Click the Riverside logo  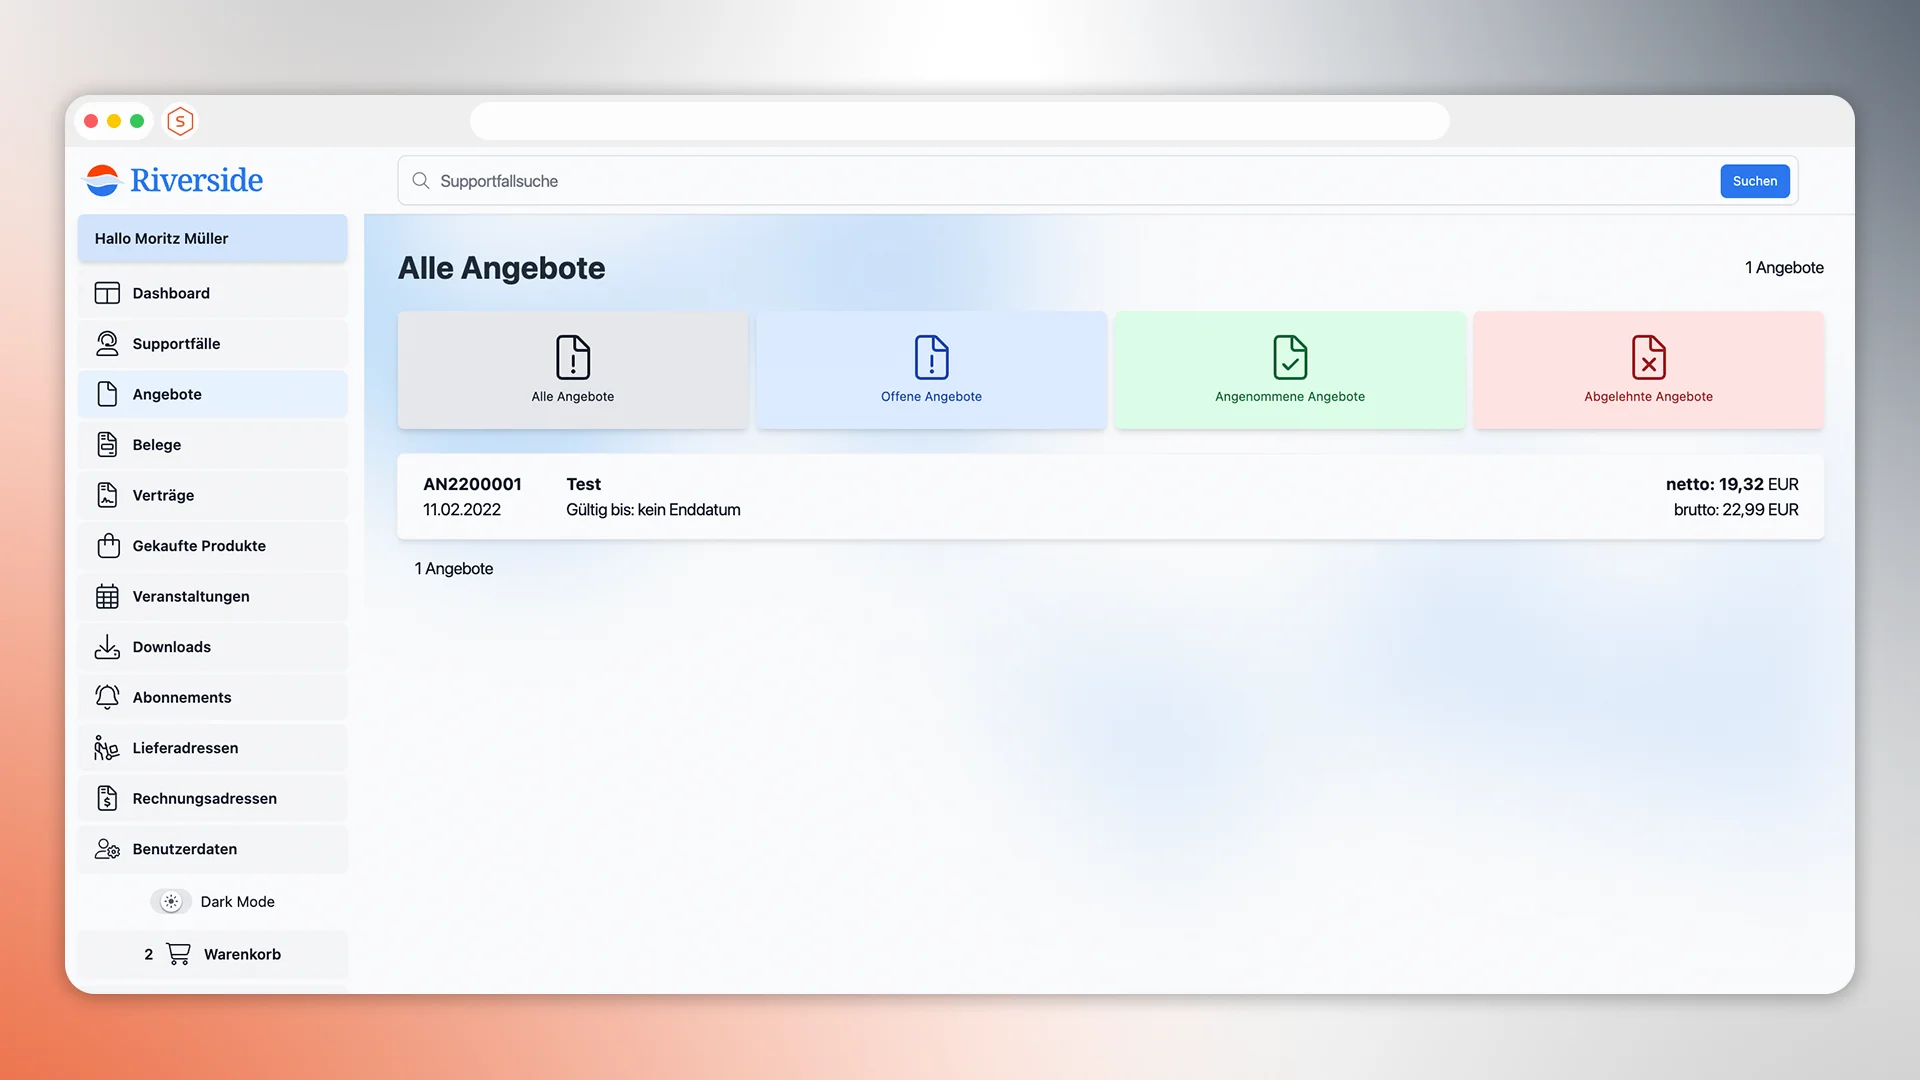click(175, 180)
